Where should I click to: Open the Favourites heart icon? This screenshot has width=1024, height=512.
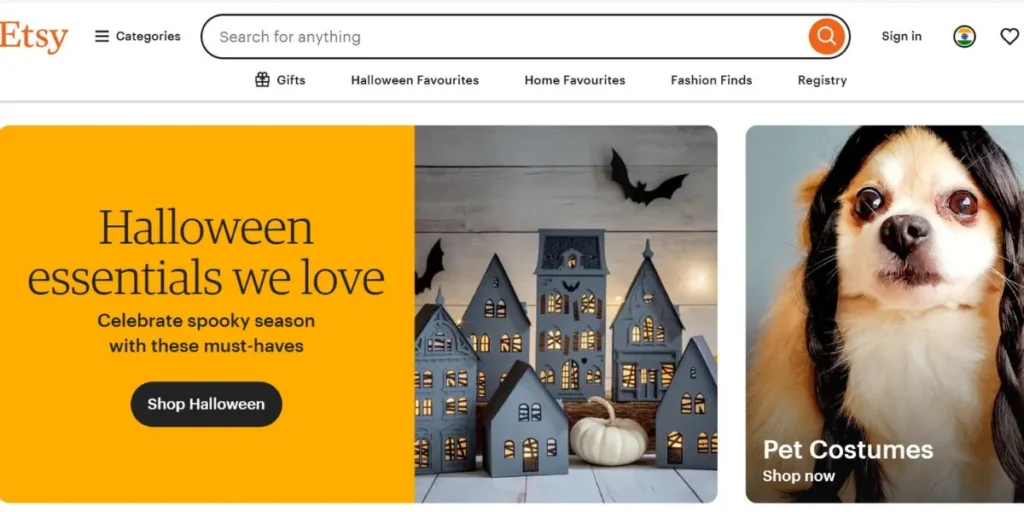1010,37
